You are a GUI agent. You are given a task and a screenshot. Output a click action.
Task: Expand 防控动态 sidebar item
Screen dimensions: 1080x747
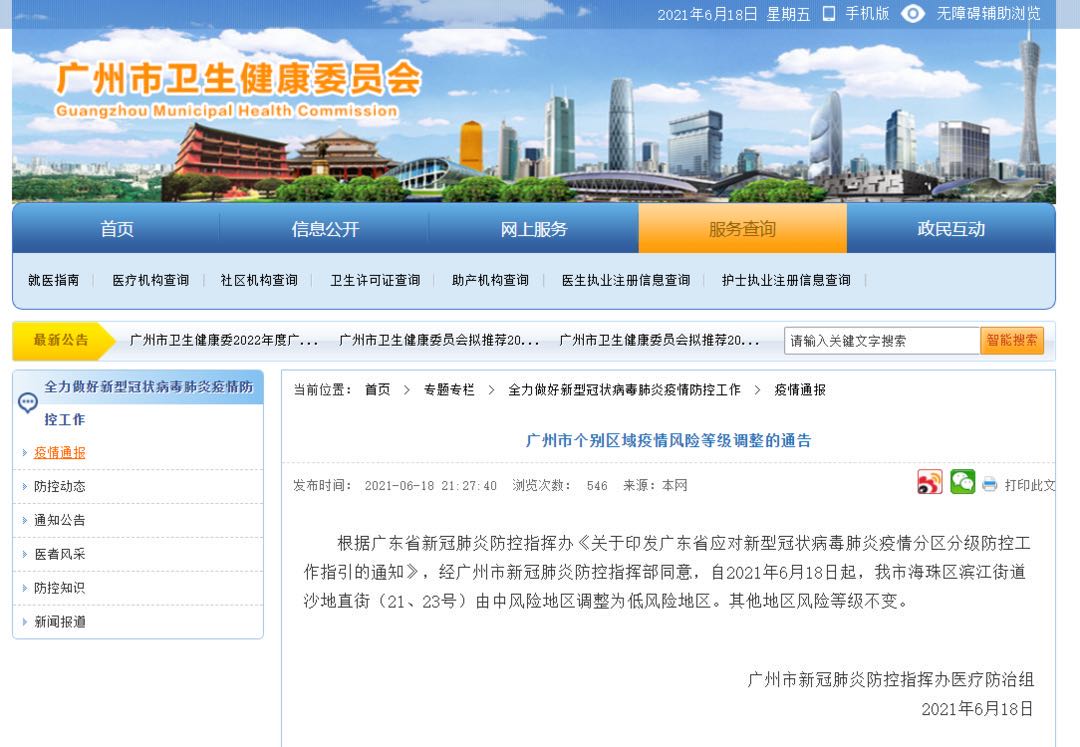coord(60,487)
